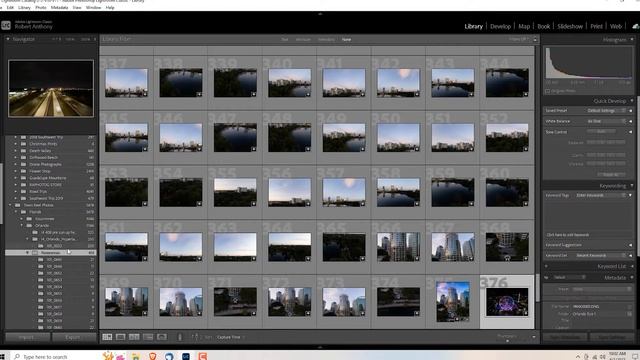This screenshot has height=360, width=640.
Task: Open notification center in system tray
Action: (x=635, y=356)
